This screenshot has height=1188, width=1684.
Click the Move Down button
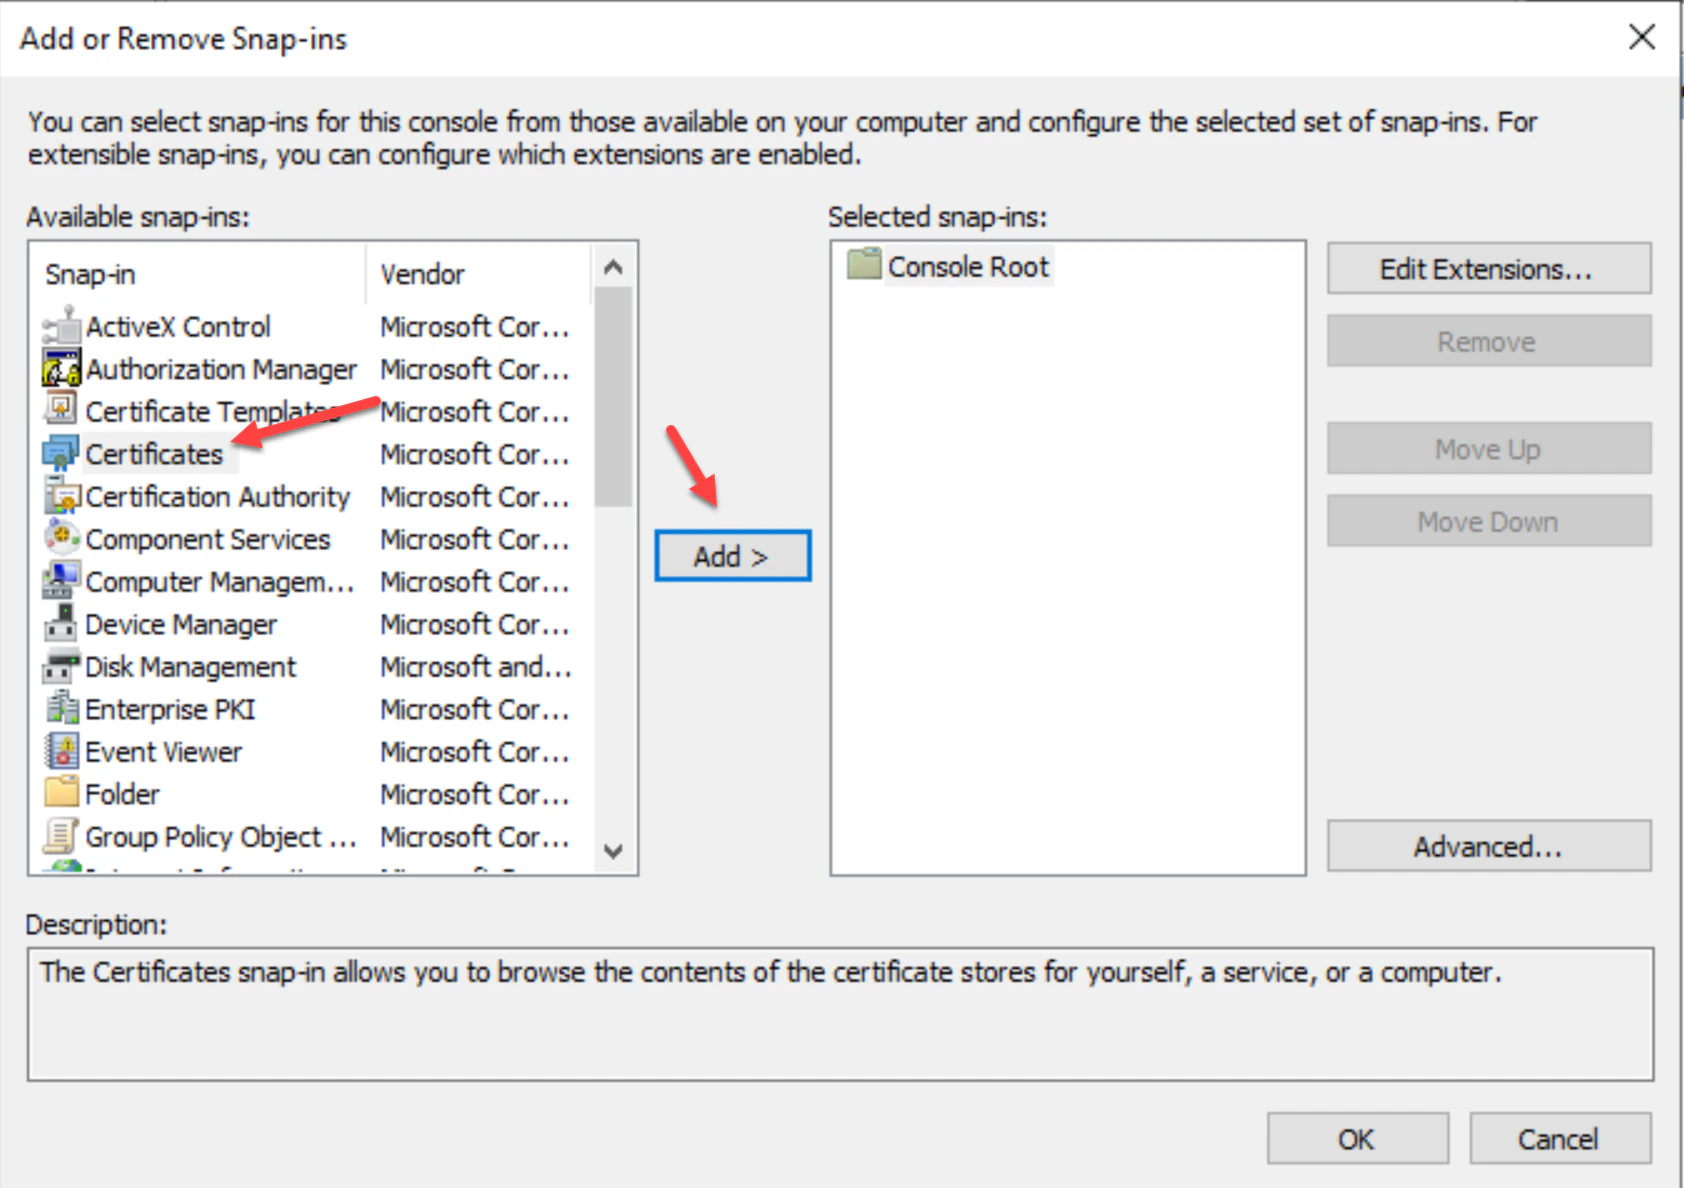(x=1488, y=521)
